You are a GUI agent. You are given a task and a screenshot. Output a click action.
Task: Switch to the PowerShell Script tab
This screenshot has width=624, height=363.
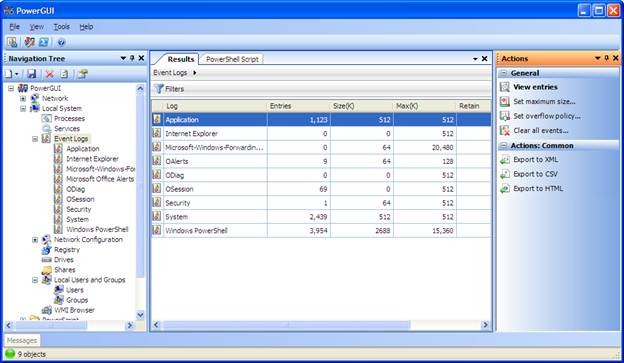click(x=232, y=59)
